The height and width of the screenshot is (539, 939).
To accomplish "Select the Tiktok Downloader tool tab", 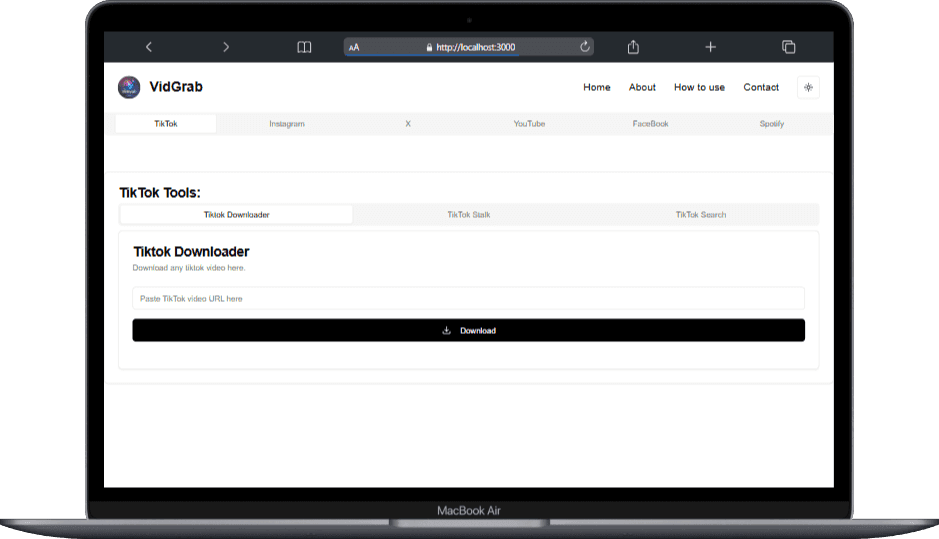I will [x=237, y=214].
